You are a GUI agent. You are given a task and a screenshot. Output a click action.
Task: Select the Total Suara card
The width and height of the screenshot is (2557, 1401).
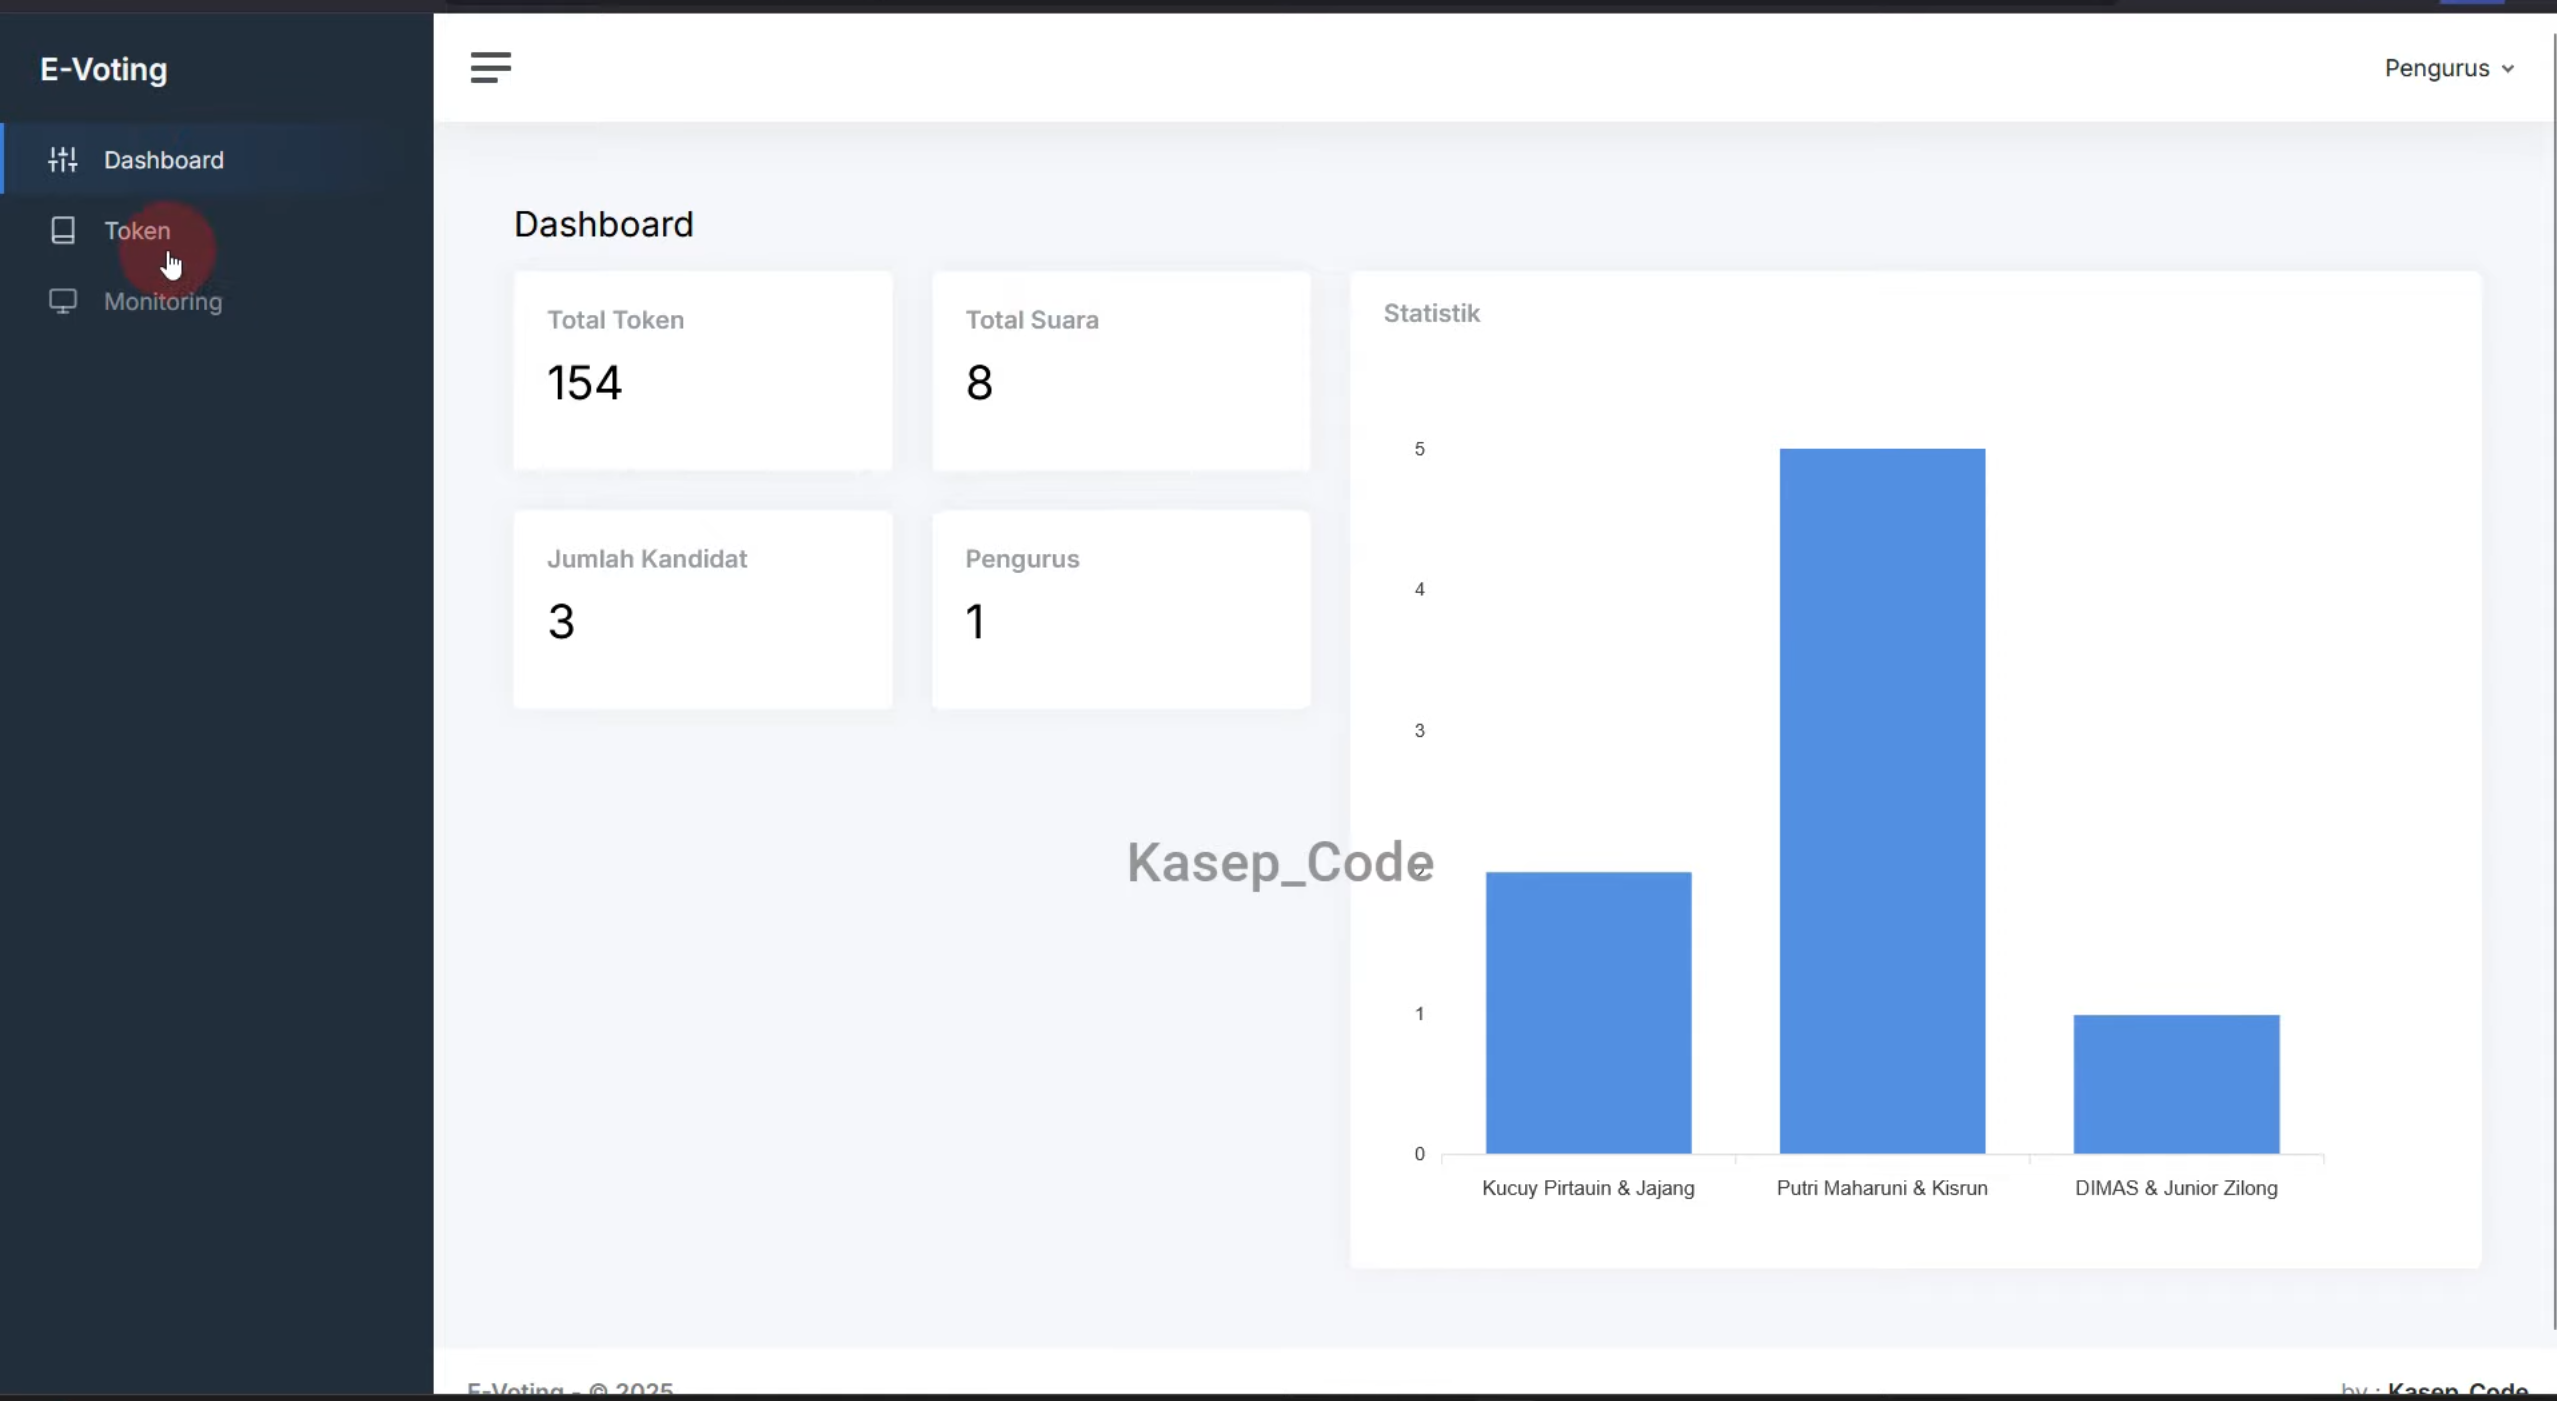coord(1120,370)
